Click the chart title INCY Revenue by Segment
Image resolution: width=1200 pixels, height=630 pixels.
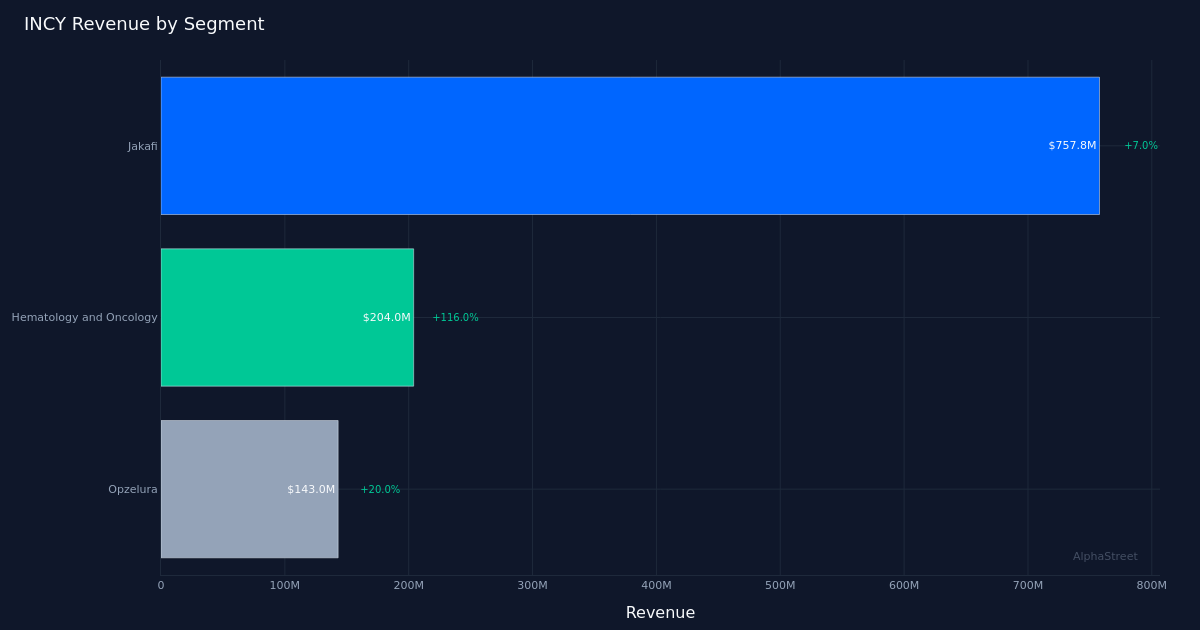point(144,23)
